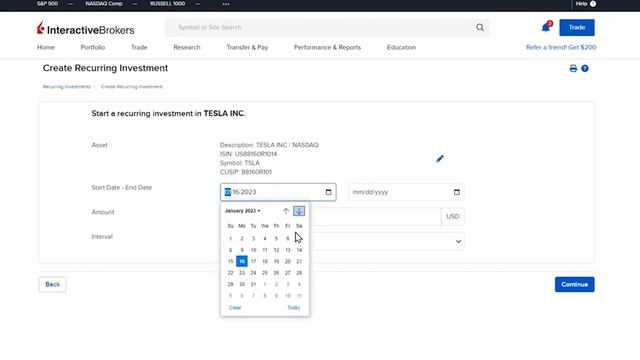Image resolution: width=640 pixels, height=360 pixels.
Task: Open the Portfolio menu
Action: (93, 47)
